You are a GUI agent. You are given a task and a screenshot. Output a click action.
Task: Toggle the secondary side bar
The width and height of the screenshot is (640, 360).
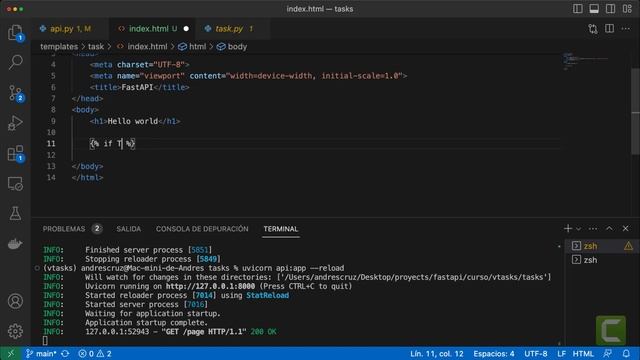click(x=610, y=9)
